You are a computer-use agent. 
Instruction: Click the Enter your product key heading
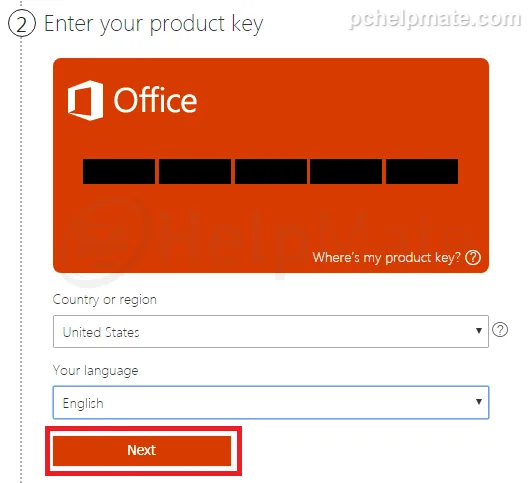click(153, 24)
